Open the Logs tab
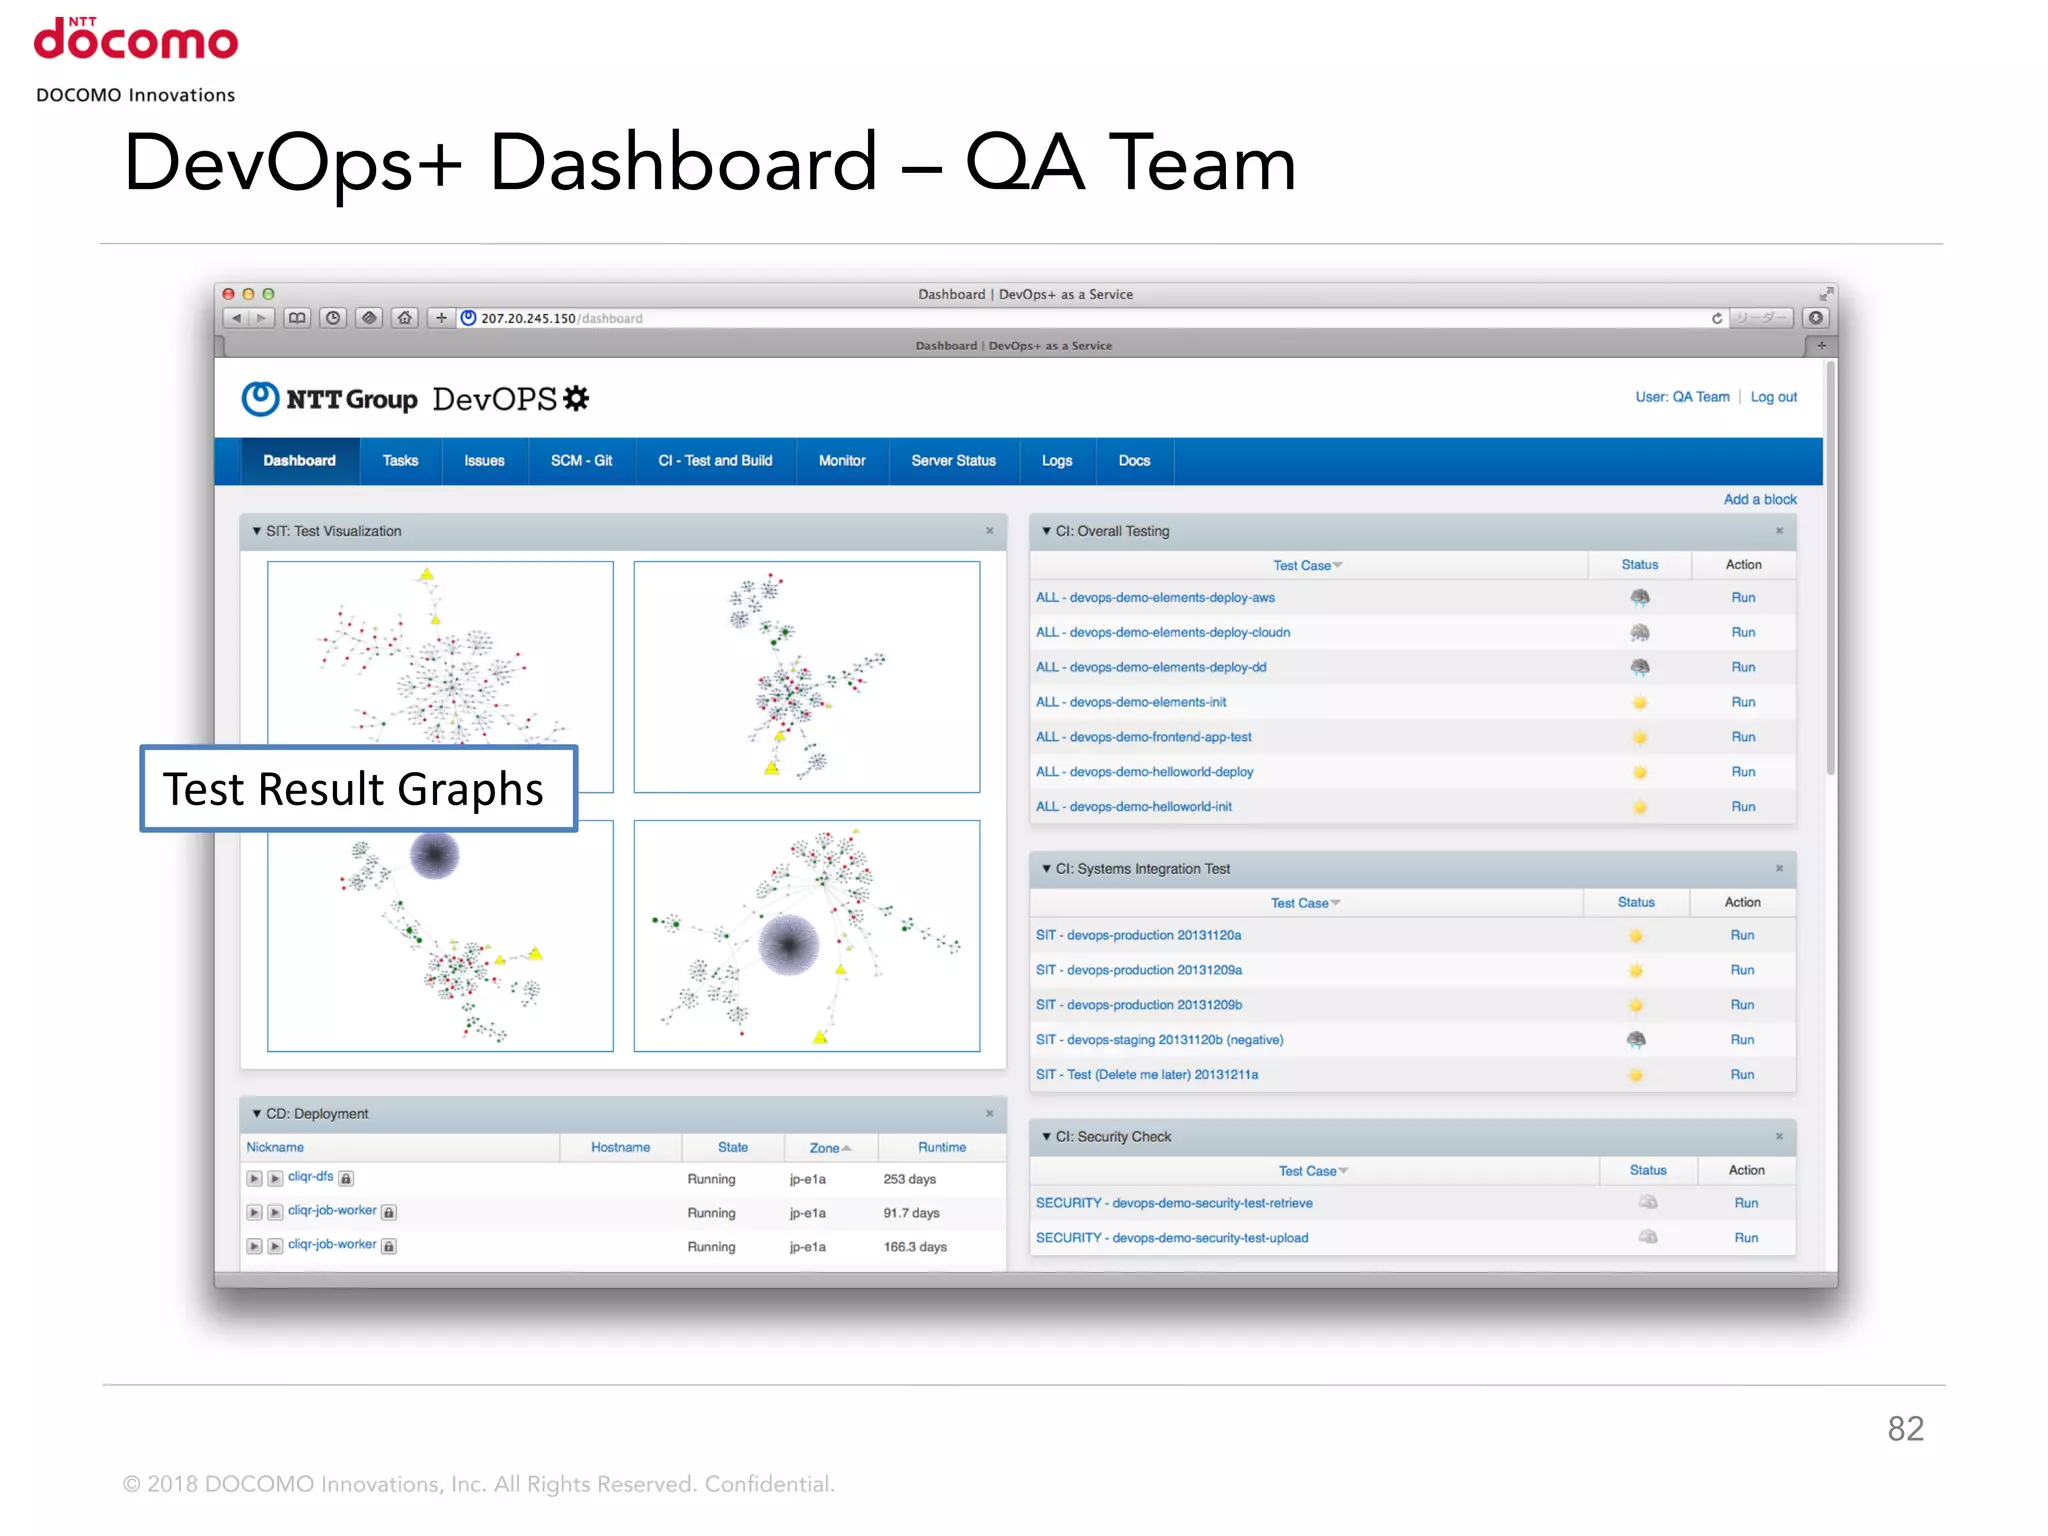Viewport: 2048px width, 1536px height. [1057, 461]
